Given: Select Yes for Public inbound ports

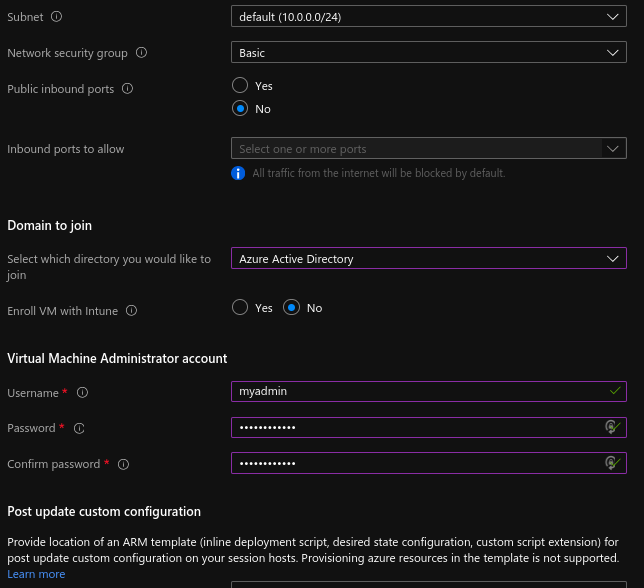Looking at the screenshot, I should coord(240,85).
